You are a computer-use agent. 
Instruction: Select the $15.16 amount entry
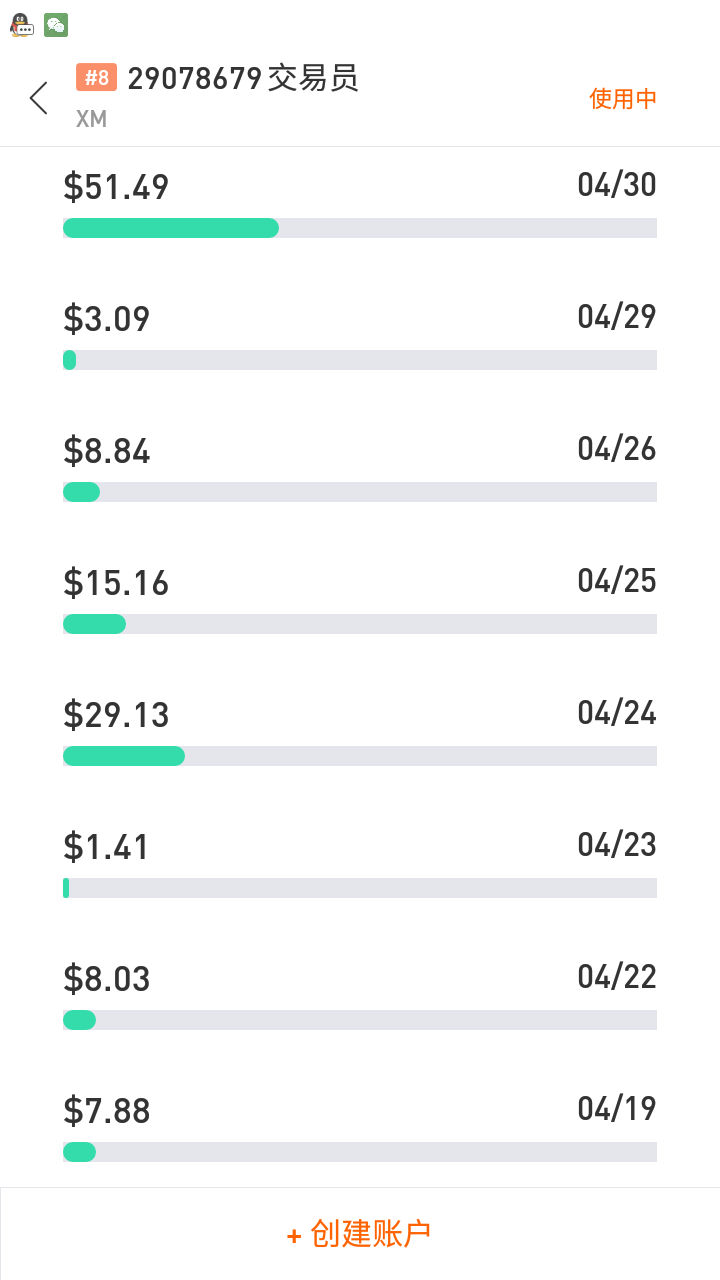(116, 583)
